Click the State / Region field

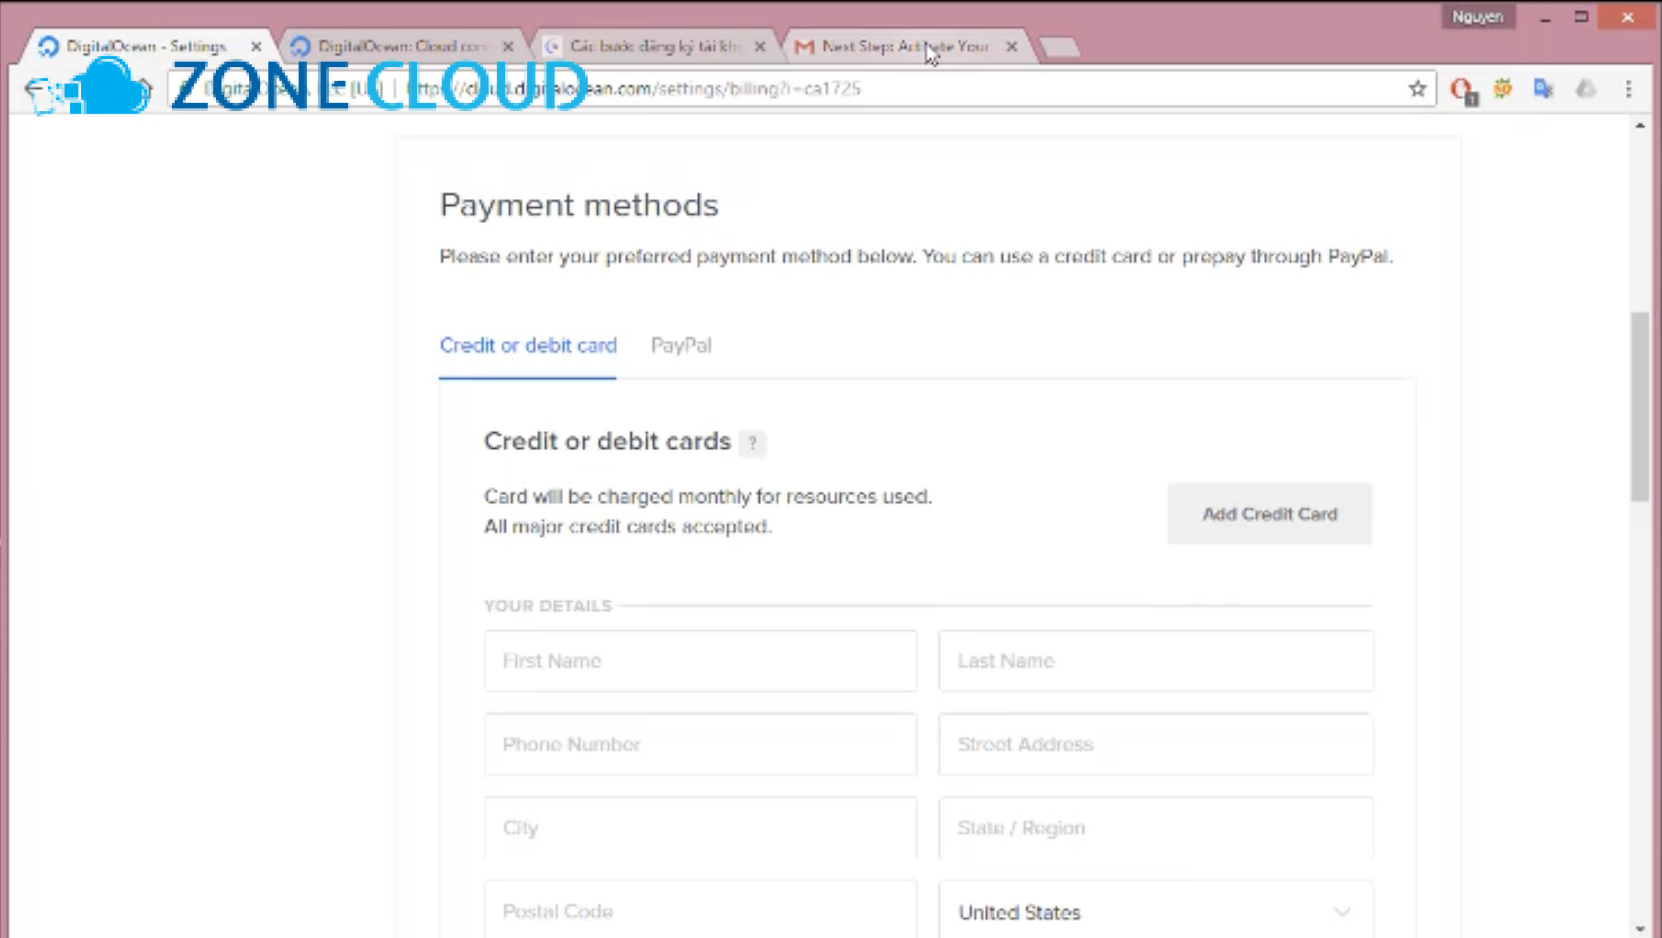click(x=1155, y=828)
